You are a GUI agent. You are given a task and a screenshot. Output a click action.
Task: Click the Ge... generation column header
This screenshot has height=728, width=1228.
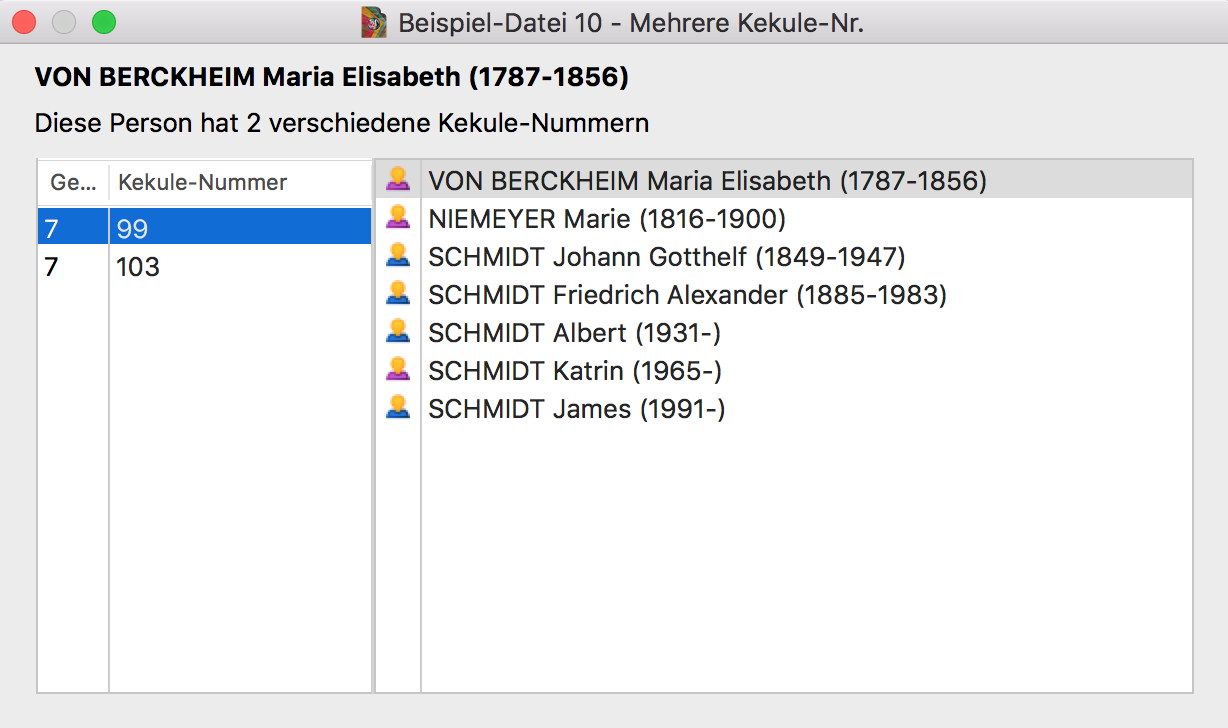point(73,182)
